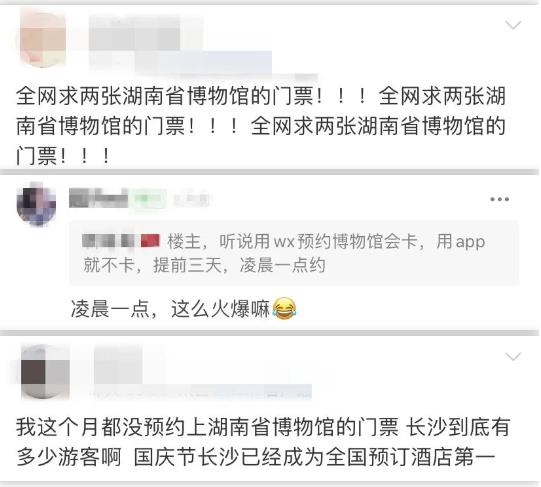Viewport: 541px width, 487px height.
Task: Tap the quoted user's blurred name in gray box
Action: click(108, 241)
